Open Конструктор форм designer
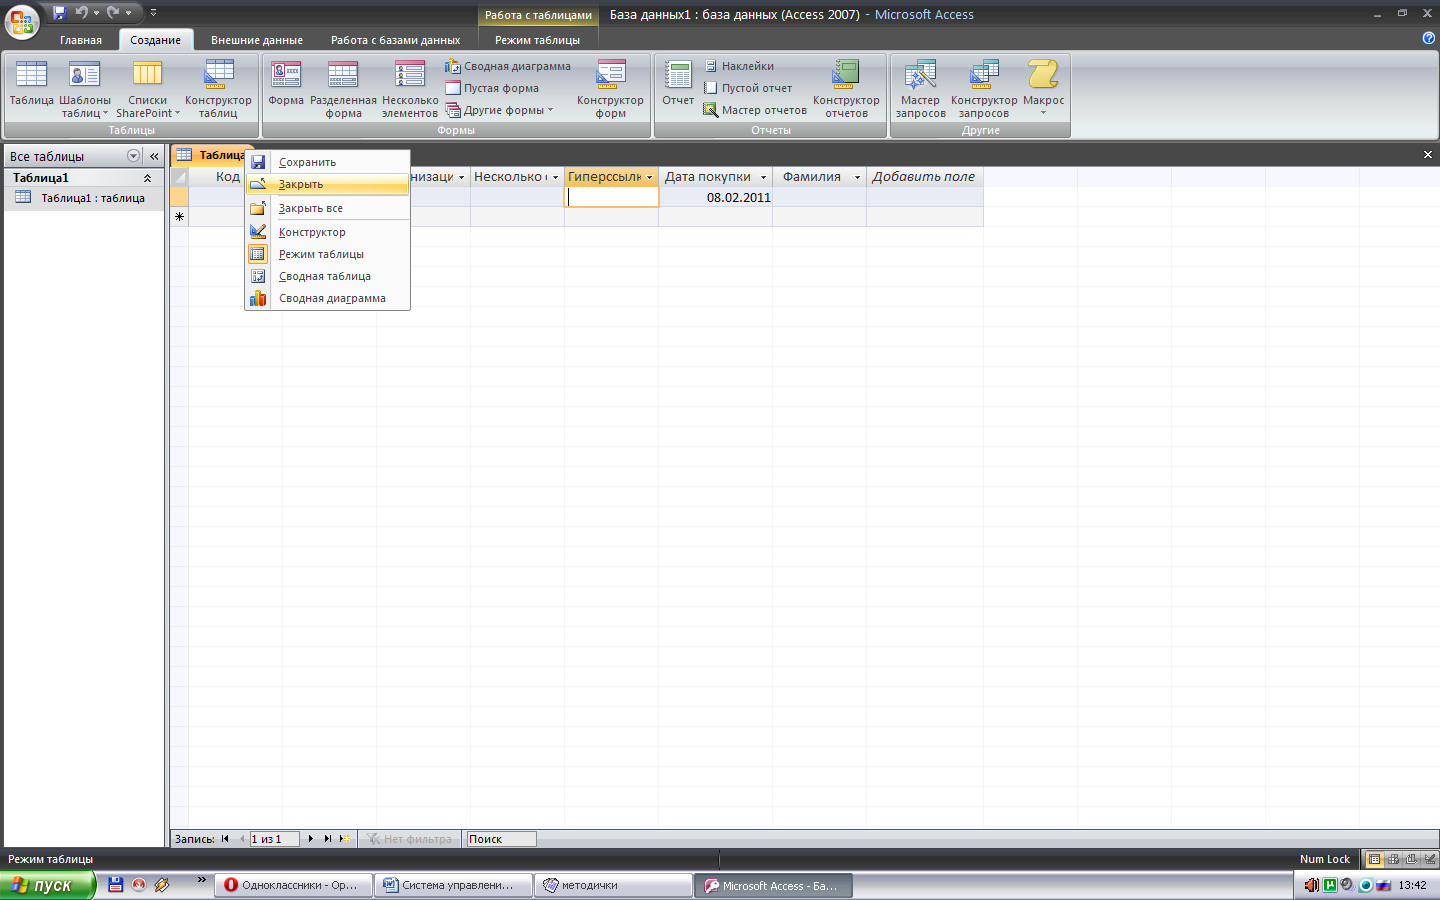This screenshot has height=900, width=1440. [610, 89]
